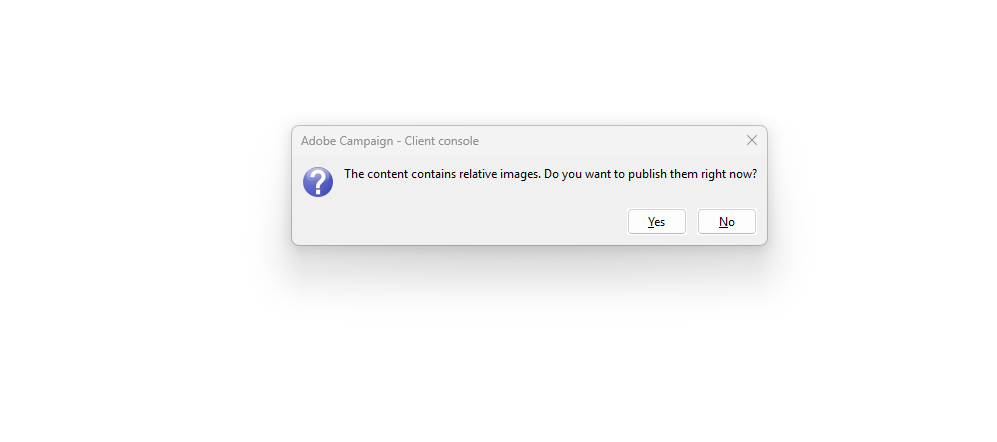
Task: Choose Yes in the Client console prompt
Action: click(656, 222)
